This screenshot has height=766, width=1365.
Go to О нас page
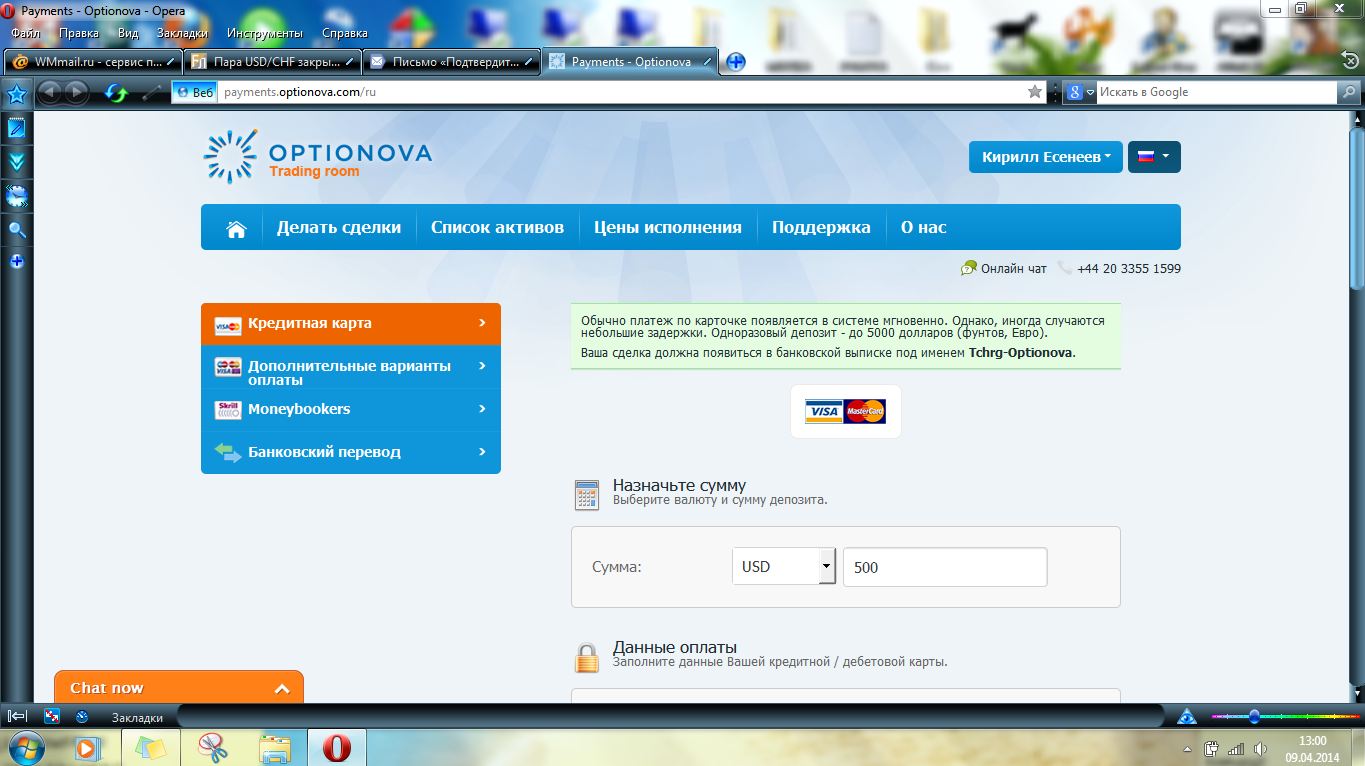pos(923,228)
